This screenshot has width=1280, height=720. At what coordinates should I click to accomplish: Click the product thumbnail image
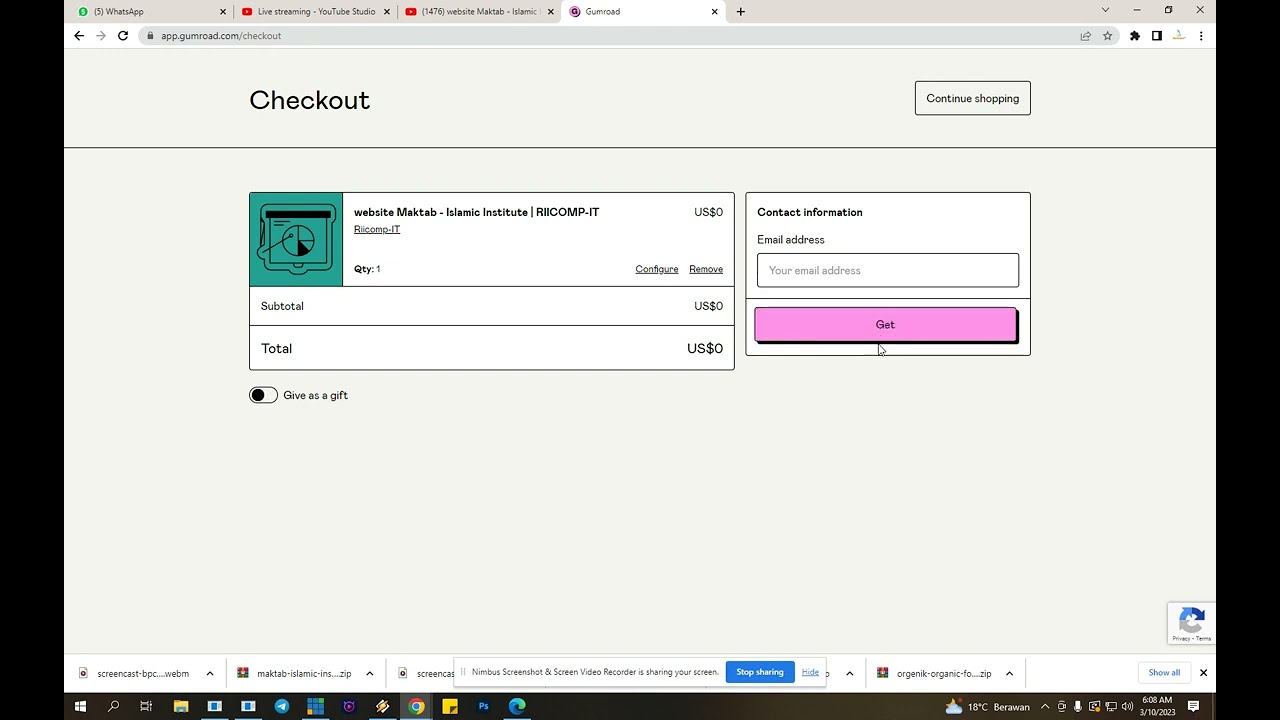tap(296, 239)
